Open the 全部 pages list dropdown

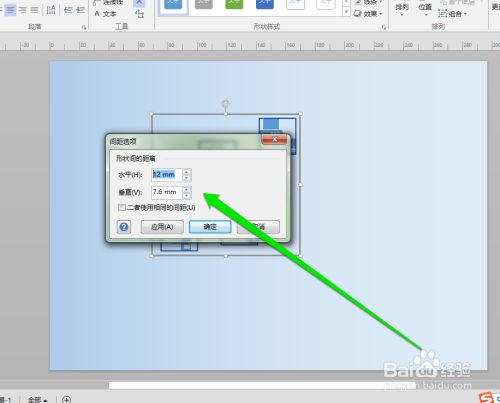(x=37, y=399)
